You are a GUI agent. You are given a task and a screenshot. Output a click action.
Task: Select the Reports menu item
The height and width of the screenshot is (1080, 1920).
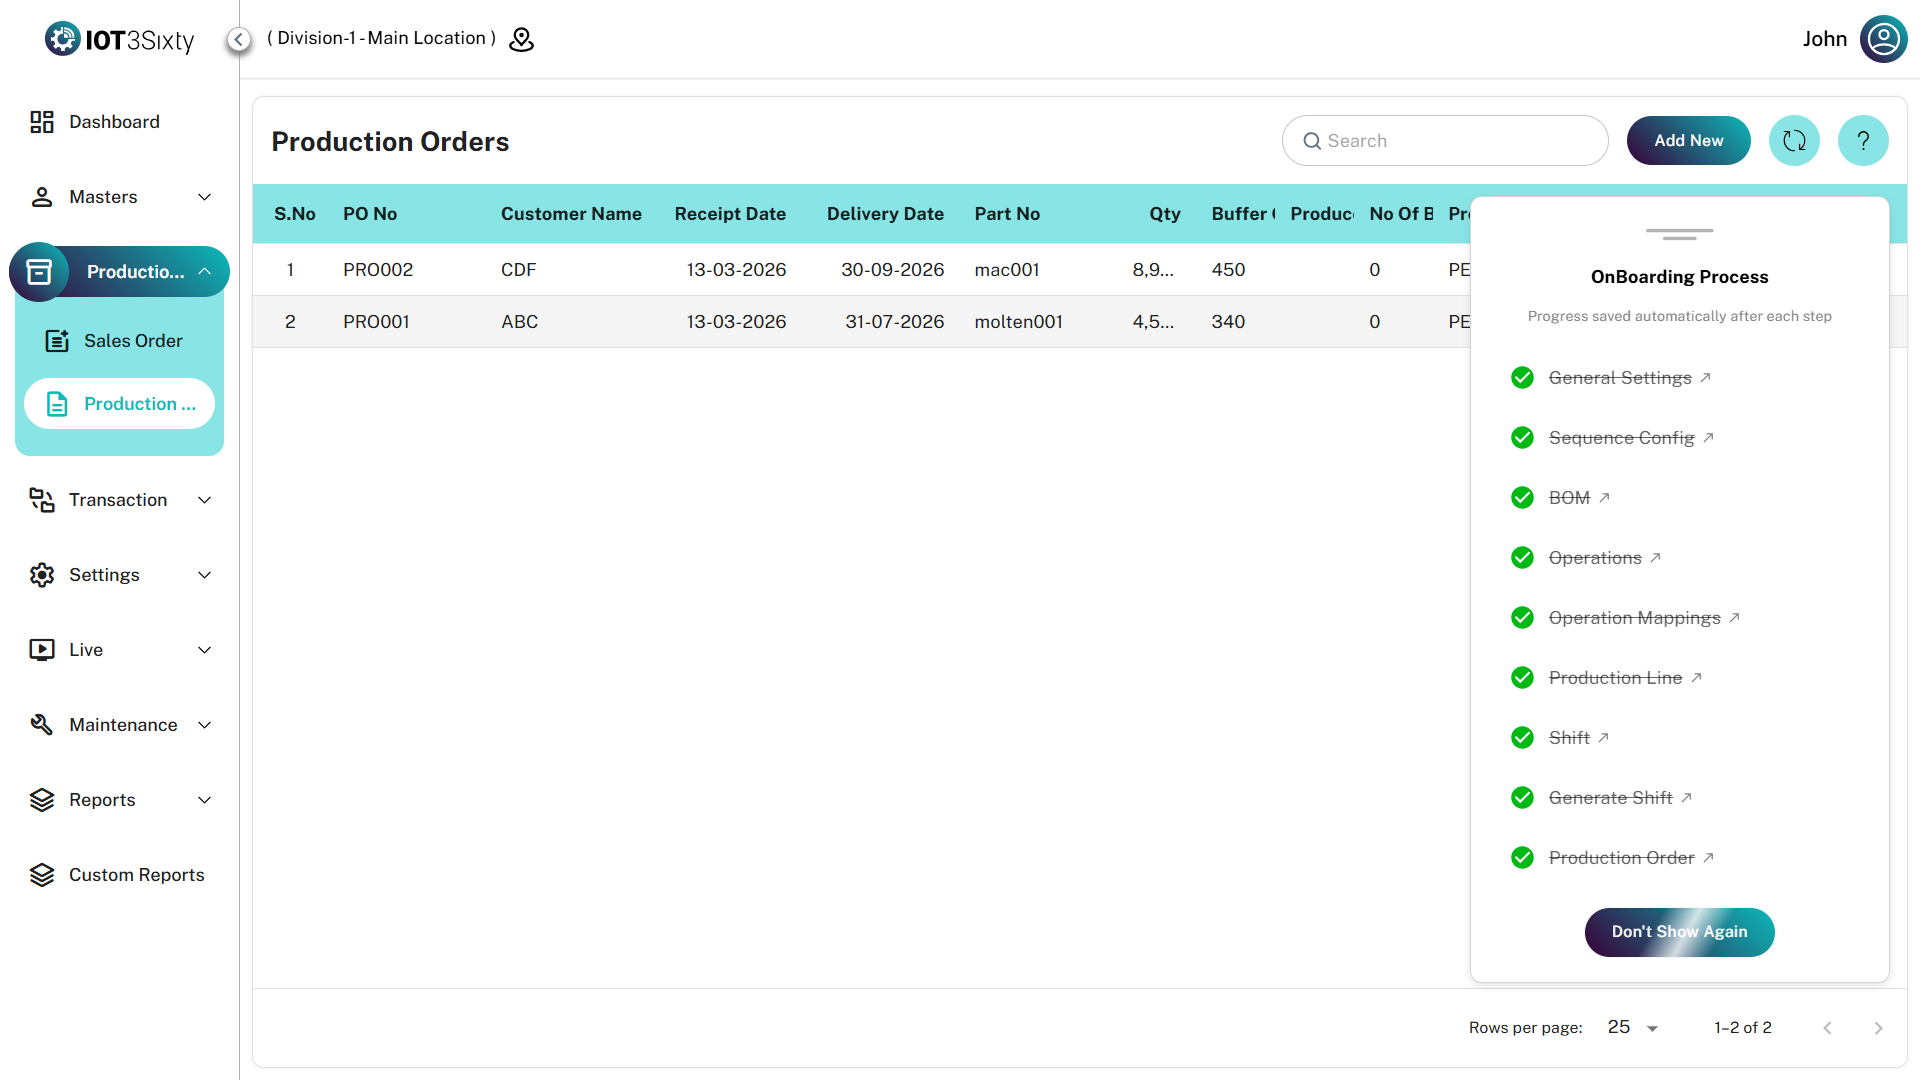click(x=102, y=800)
